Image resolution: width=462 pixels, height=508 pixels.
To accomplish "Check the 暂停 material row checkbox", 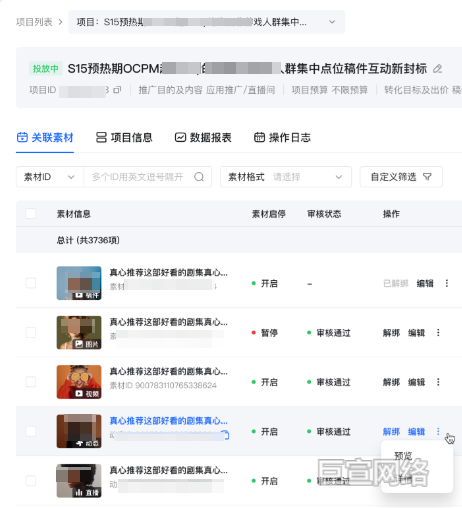I will (31, 333).
